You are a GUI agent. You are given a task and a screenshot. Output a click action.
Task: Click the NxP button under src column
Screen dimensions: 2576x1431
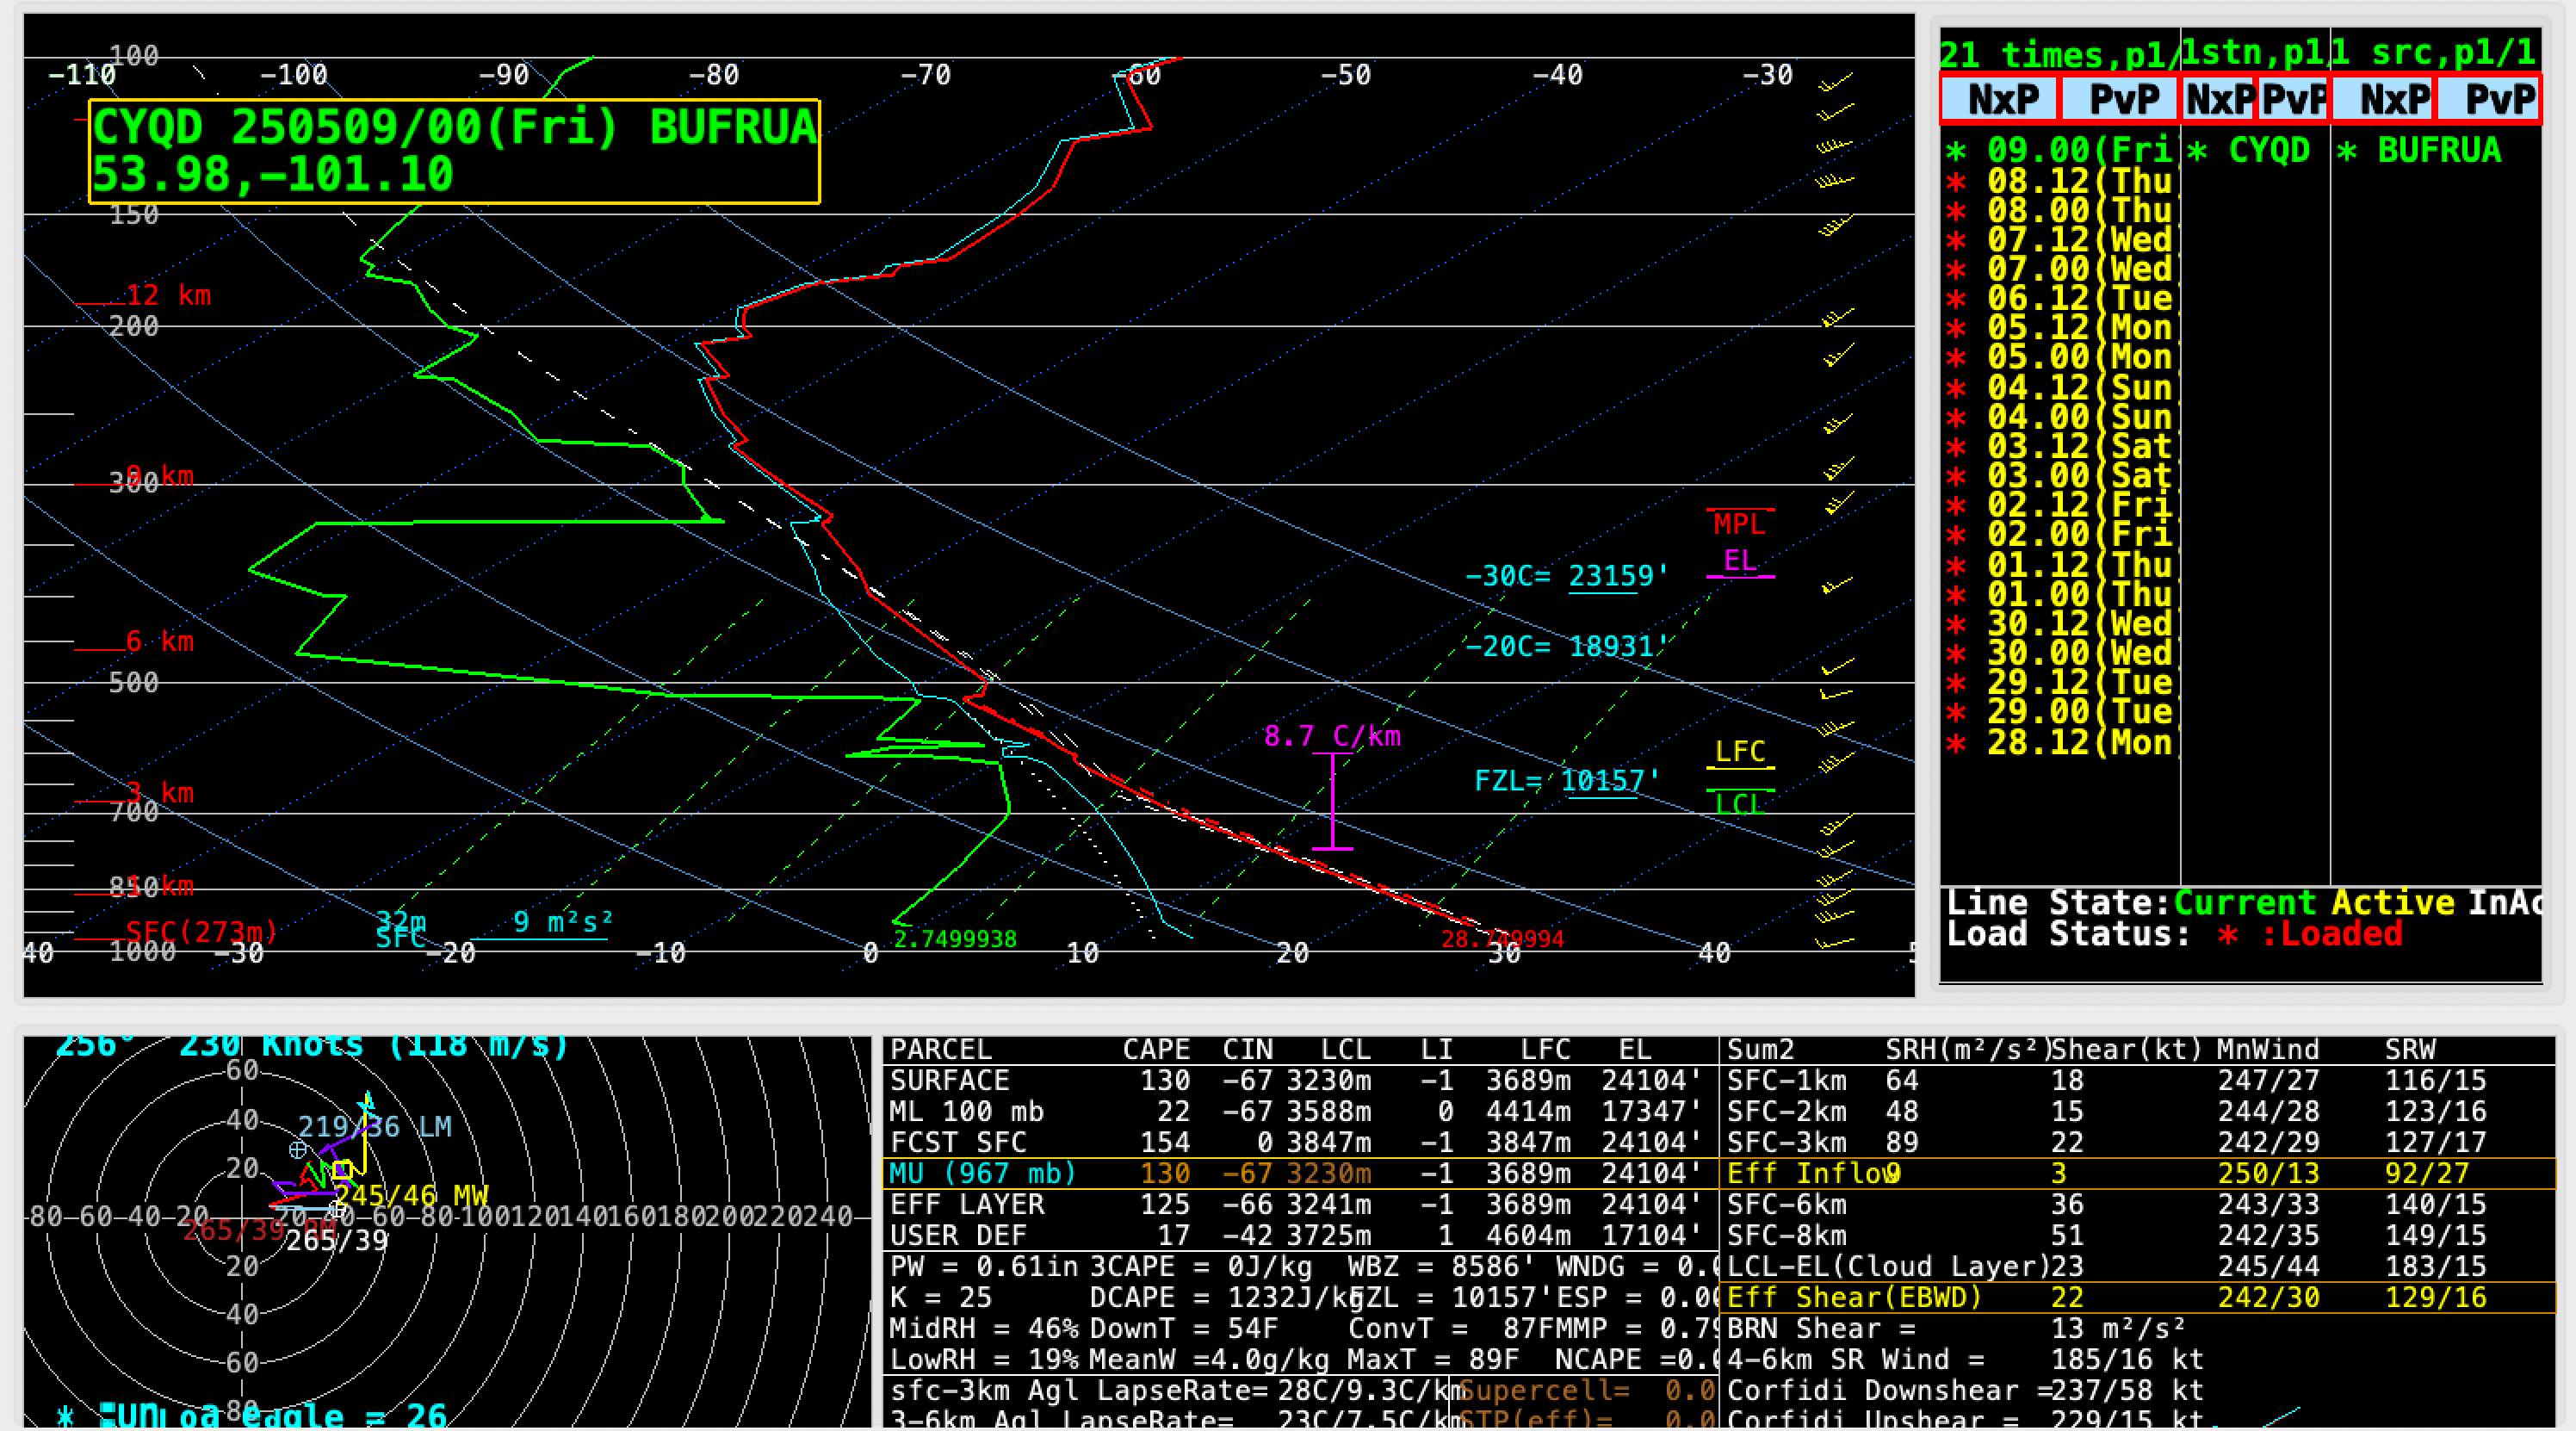coord(2384,99)
